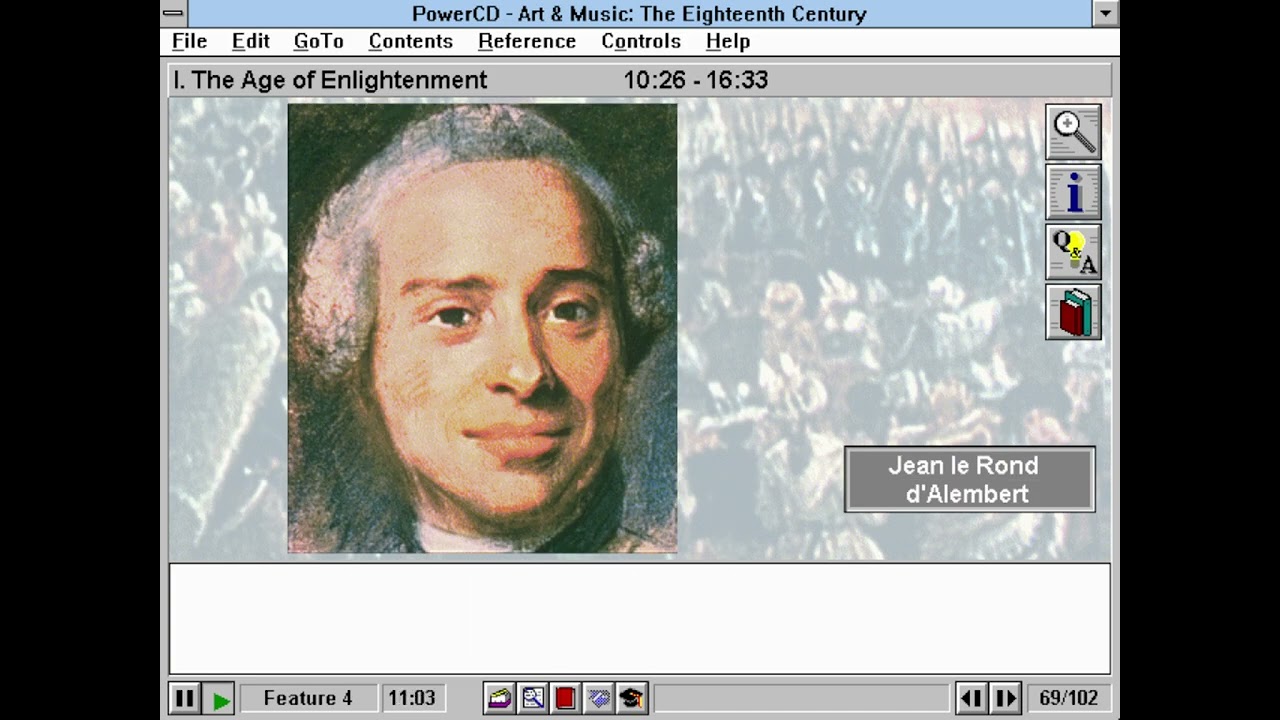Open the window control menu box
The height and width of the screenshot is (720, 1280).
click(x=173, y=14)
